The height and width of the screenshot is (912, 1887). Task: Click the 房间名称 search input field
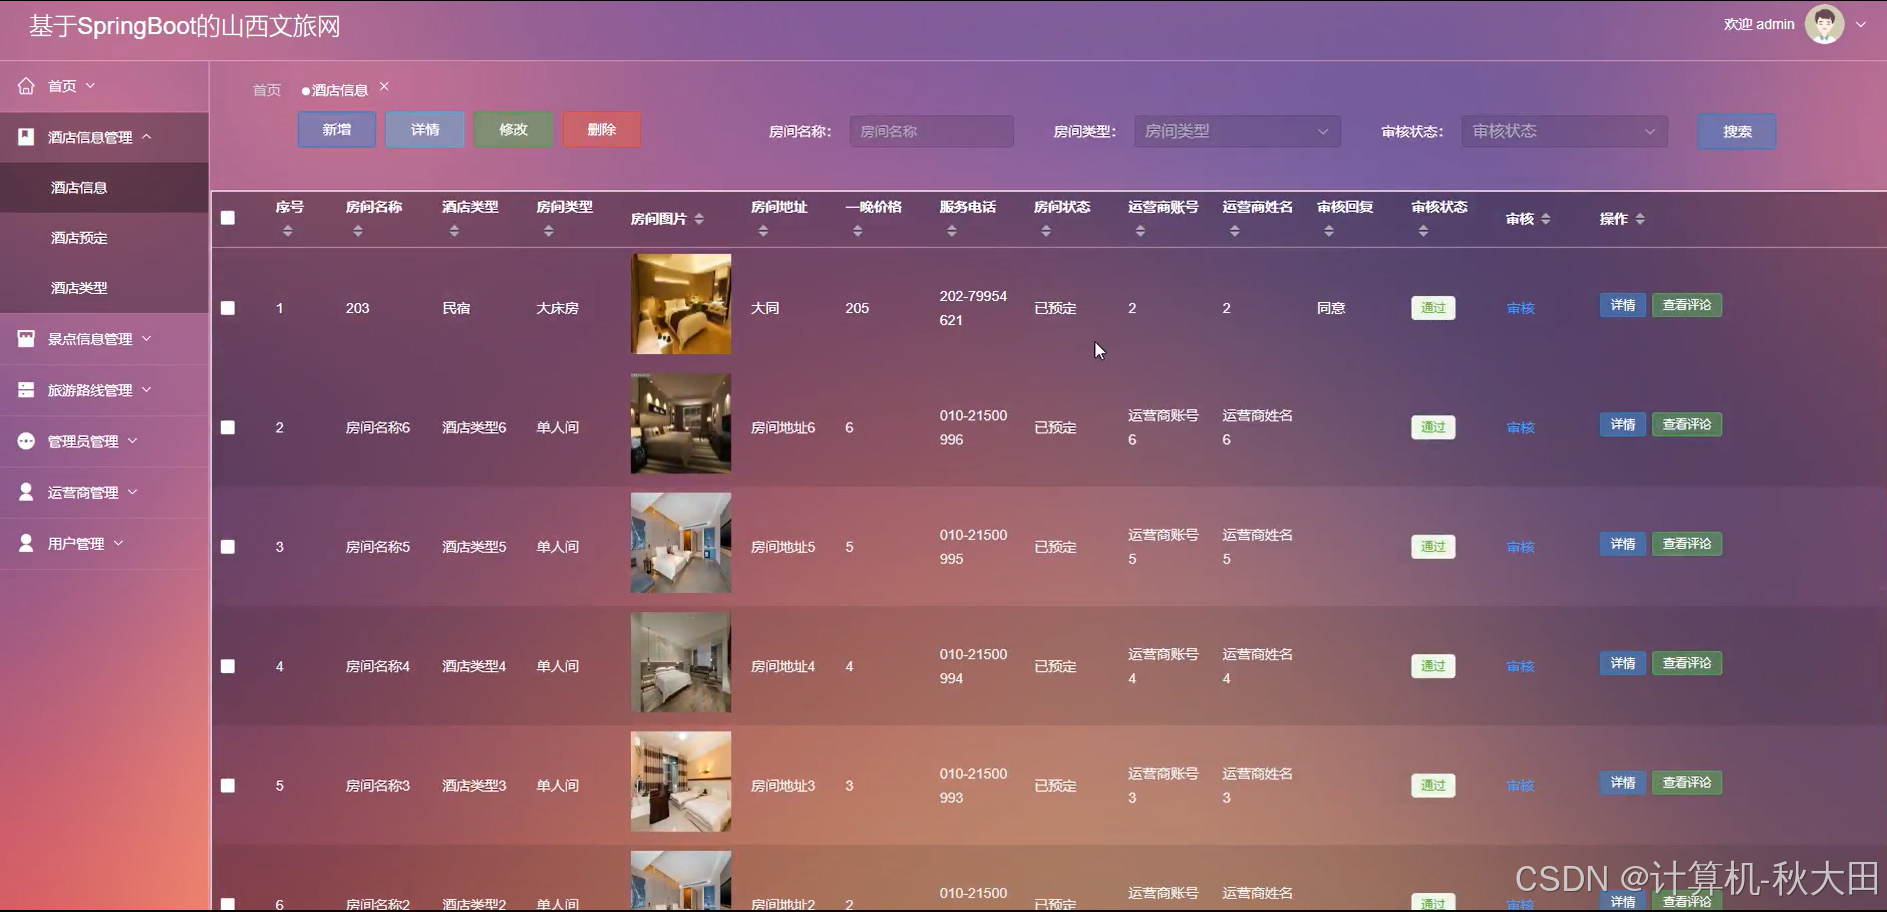pyautogui.click(x=931, y=131)
